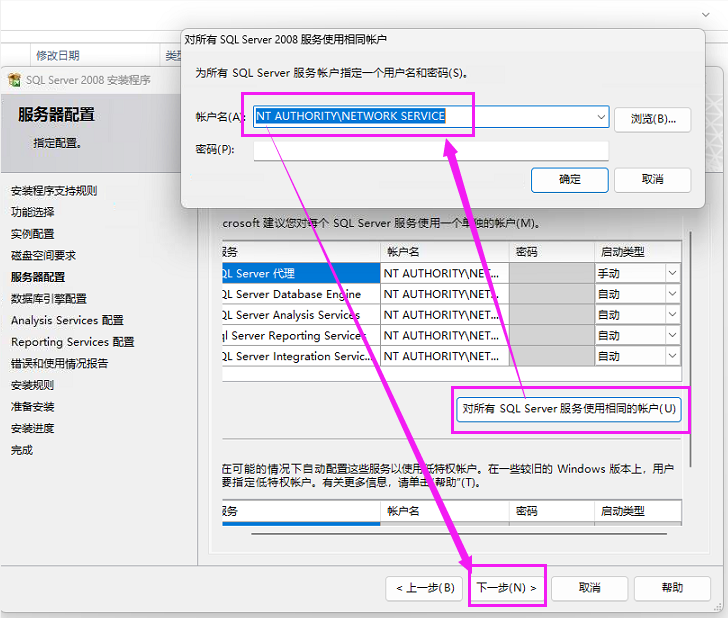The image size is (728, 618).
Task: Click the account name cell for Reporting Services
Action: [x=444, y=335]
